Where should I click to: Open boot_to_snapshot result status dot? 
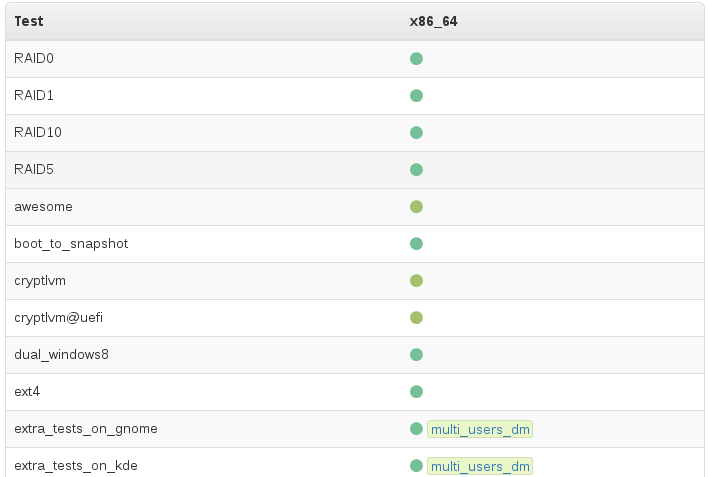(416, 244)
